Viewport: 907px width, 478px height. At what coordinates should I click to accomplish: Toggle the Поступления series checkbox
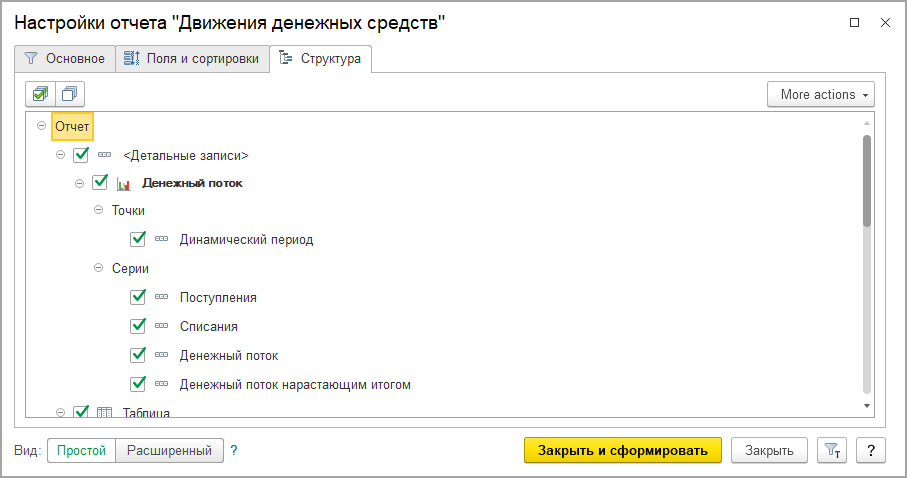[x=139, y=298]
